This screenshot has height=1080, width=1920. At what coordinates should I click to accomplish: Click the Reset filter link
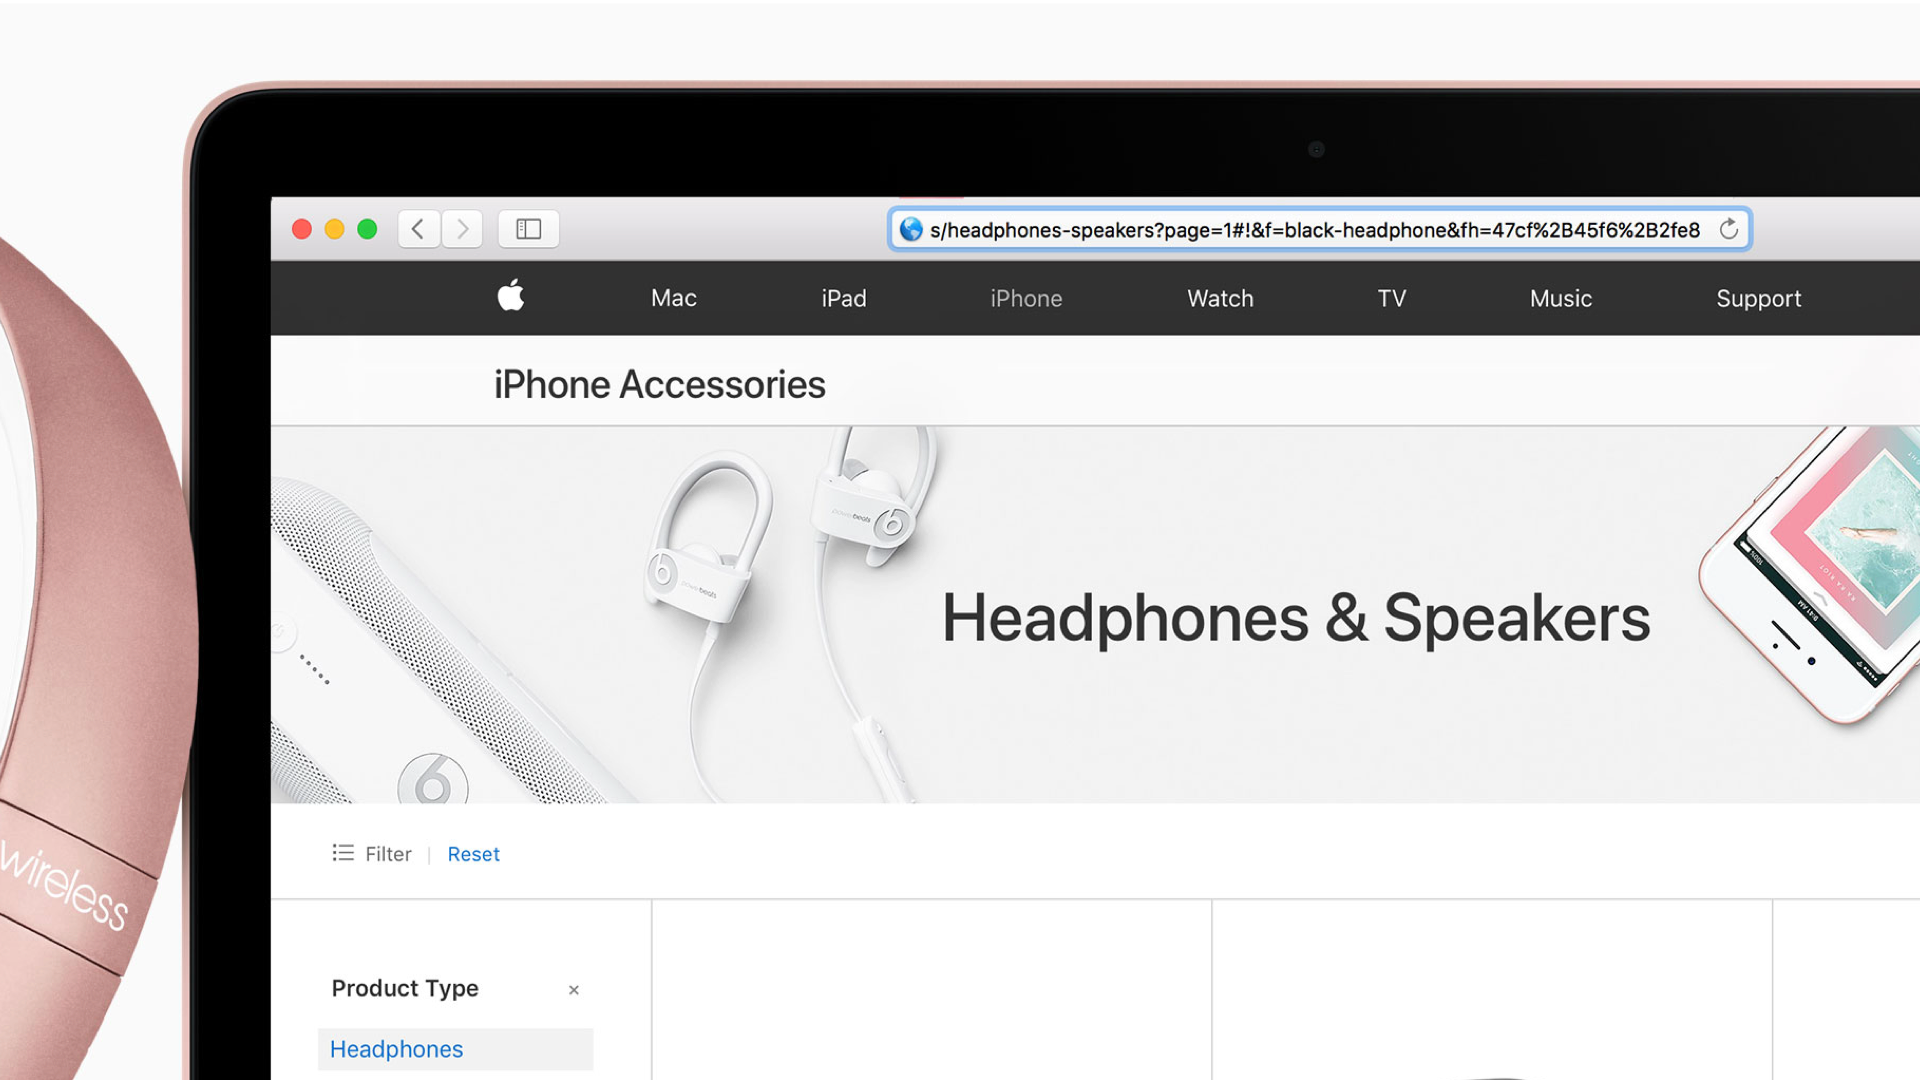click(473, 854)
